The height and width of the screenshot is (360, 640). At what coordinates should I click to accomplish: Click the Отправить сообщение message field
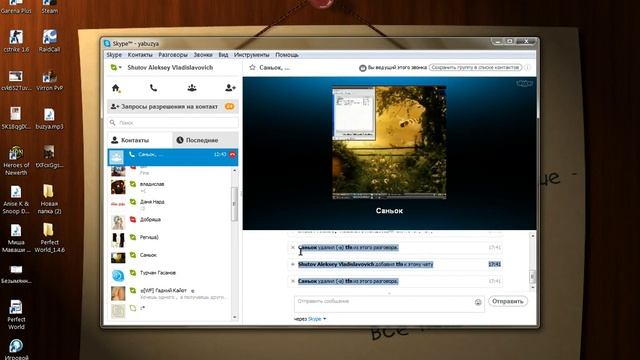[389, 304]
